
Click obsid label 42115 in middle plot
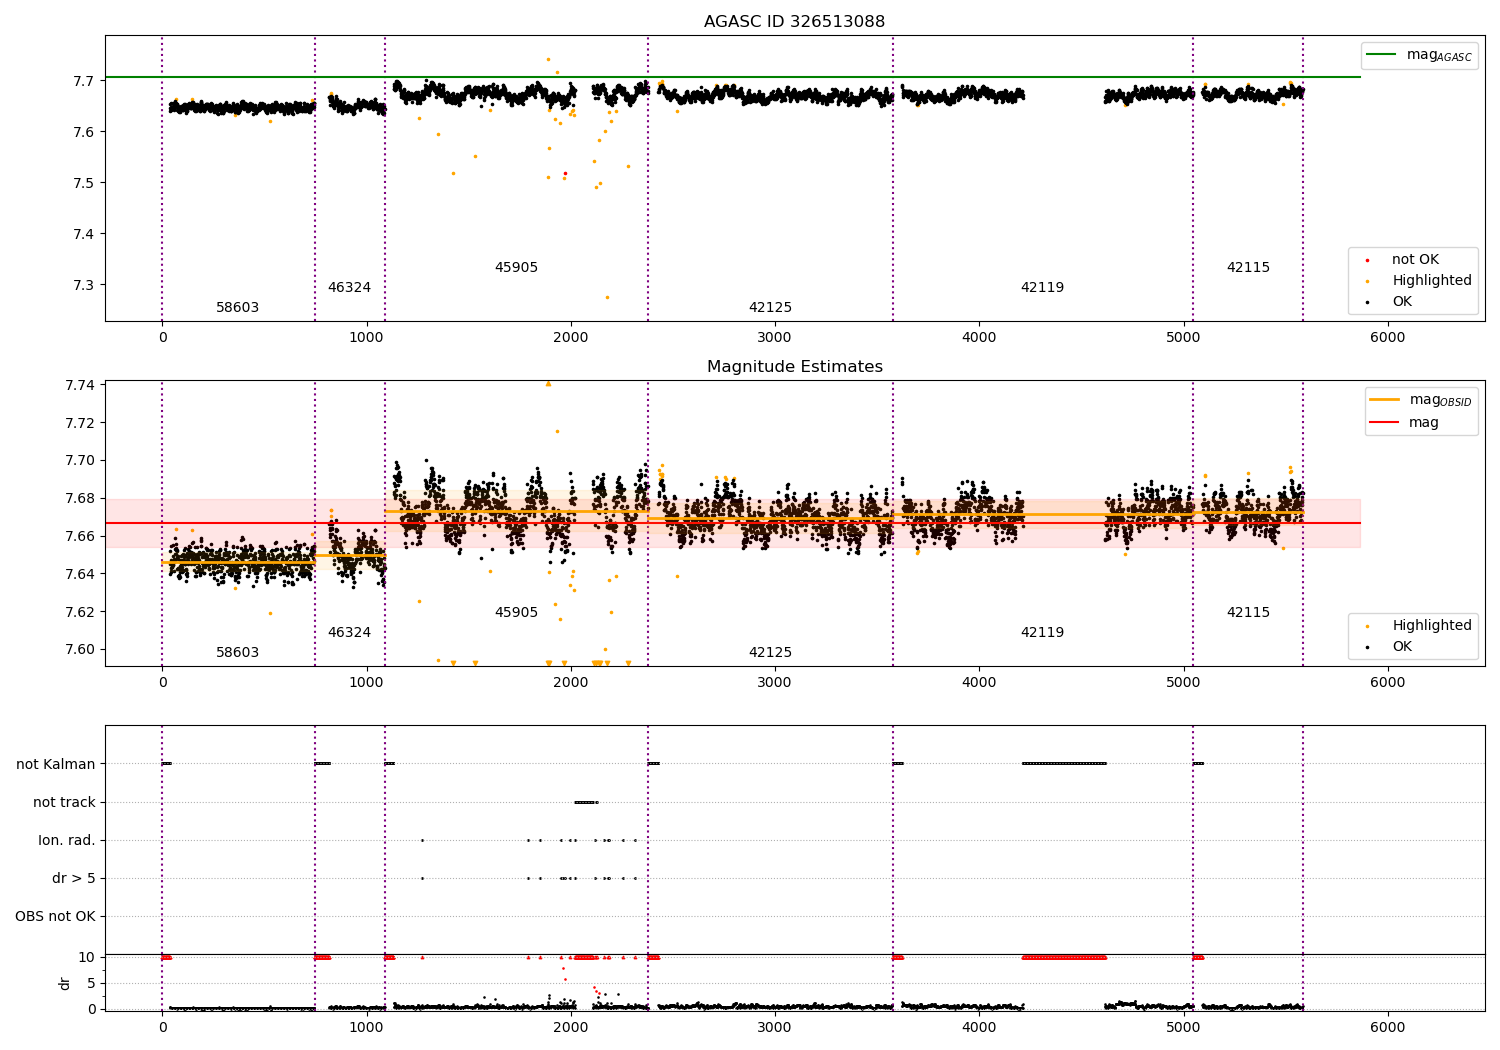[x=1248, y=613]
